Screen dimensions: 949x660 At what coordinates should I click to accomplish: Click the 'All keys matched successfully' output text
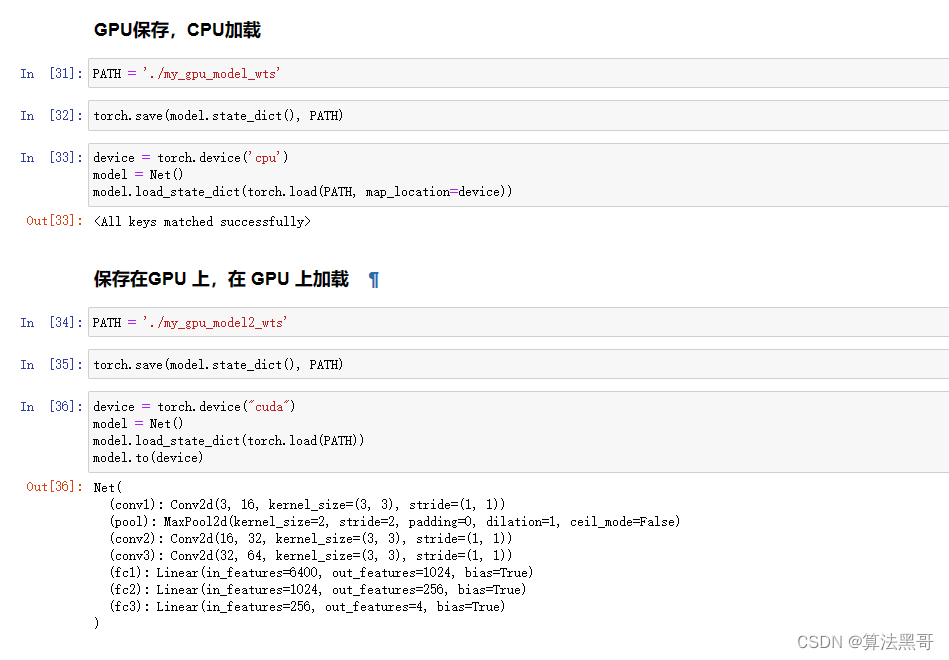[202, 221]
